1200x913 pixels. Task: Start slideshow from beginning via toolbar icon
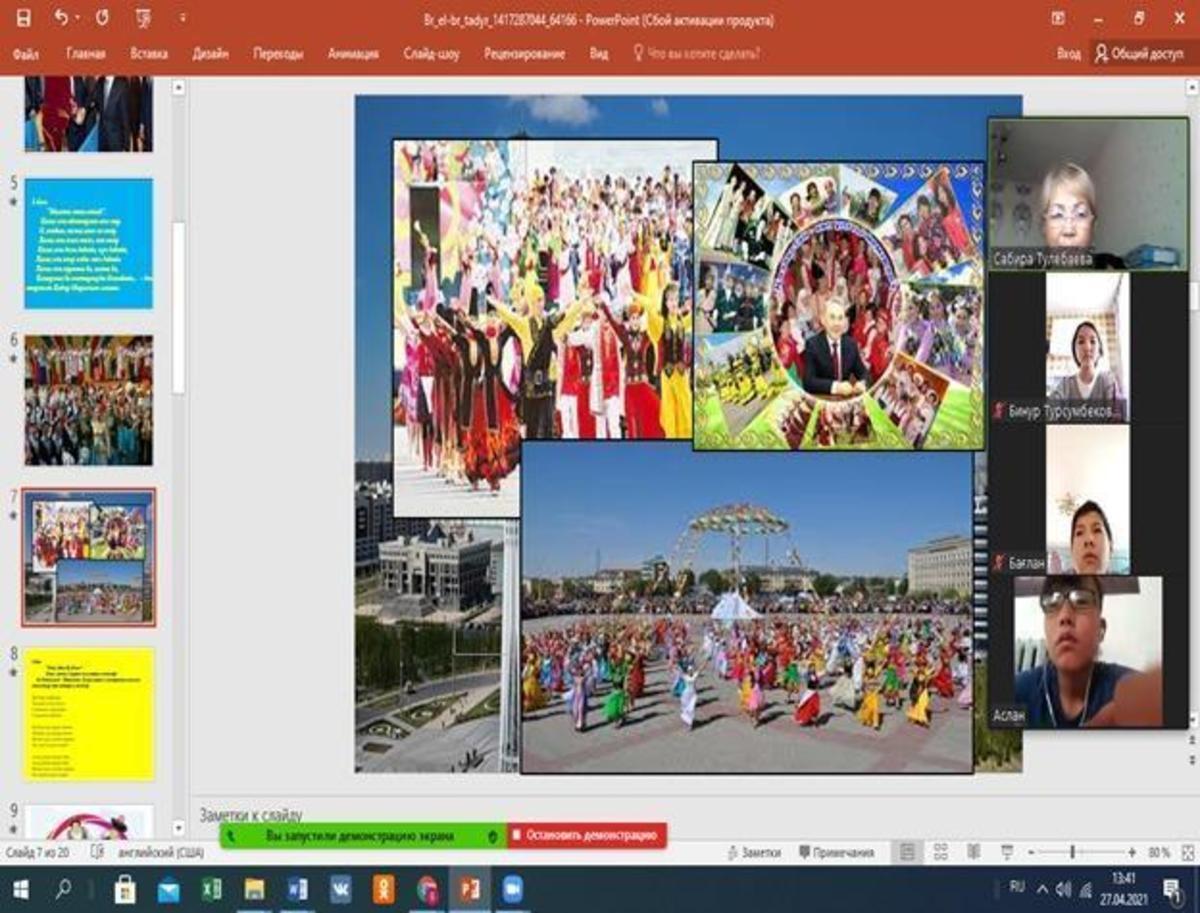pyautogui.click(x=144, y=18)
